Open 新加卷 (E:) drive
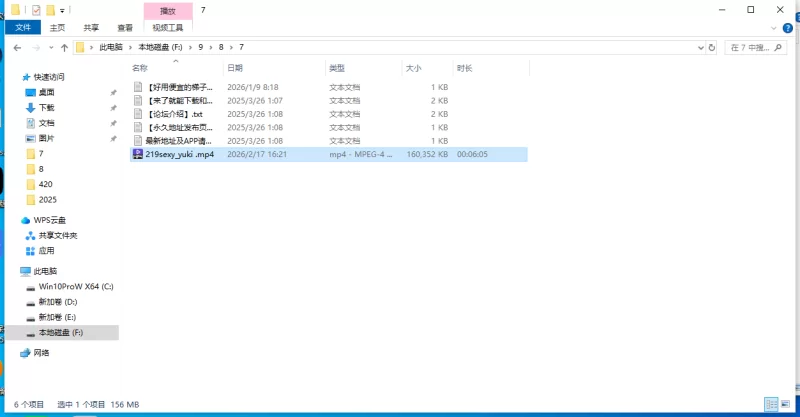 click(x=57, y=317)
